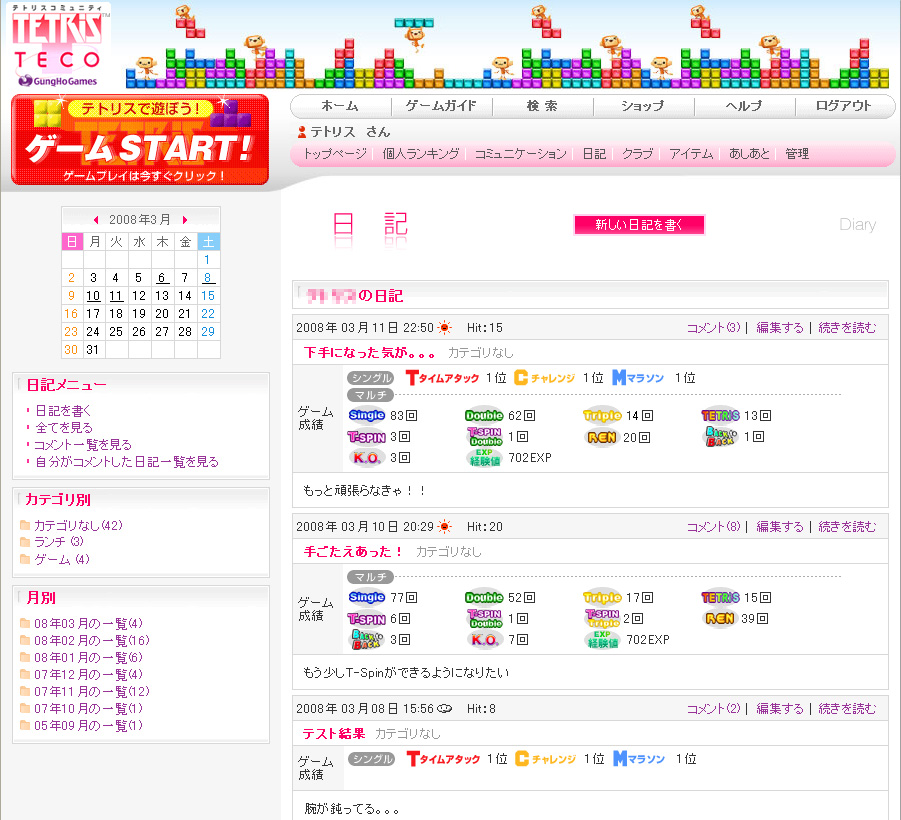Viewport: 901px width, 820px height.
Task: Click 続きを読む on March 10 entry
Action: point(847,526)
